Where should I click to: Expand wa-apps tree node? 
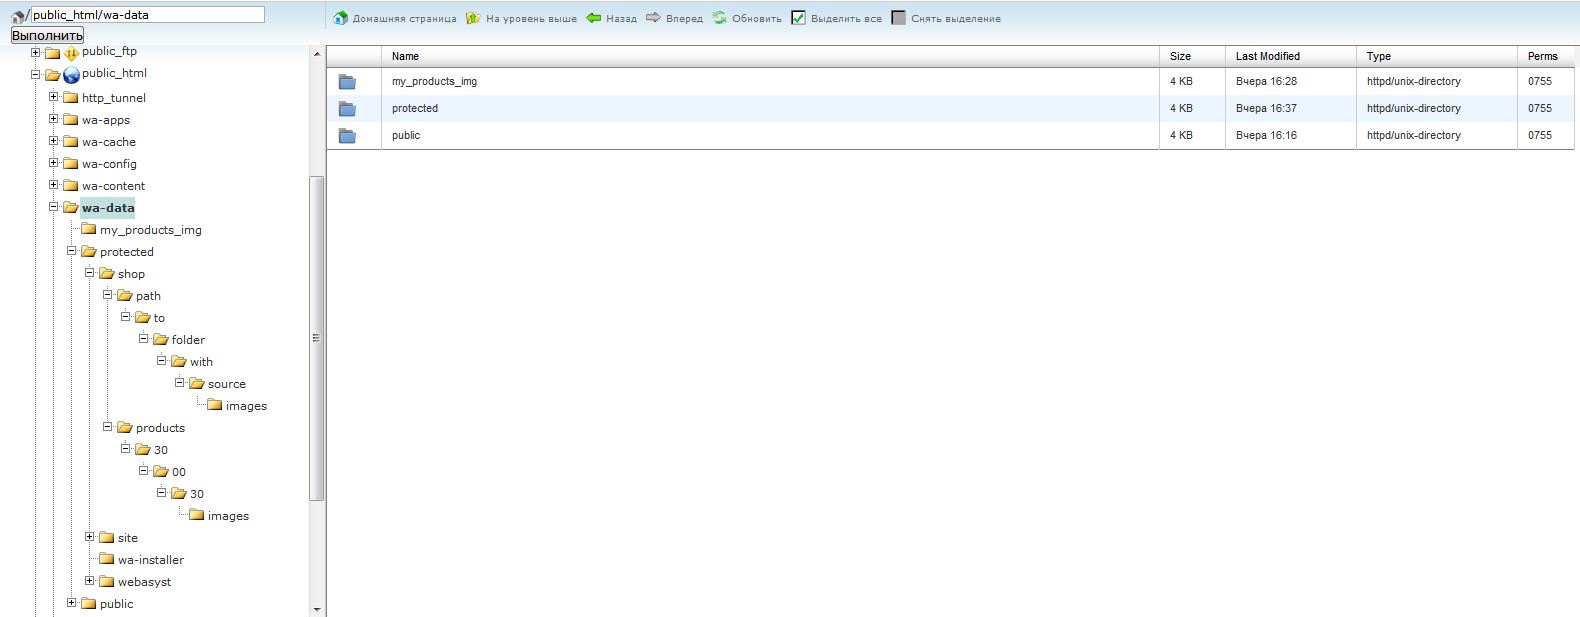point(54,119)
